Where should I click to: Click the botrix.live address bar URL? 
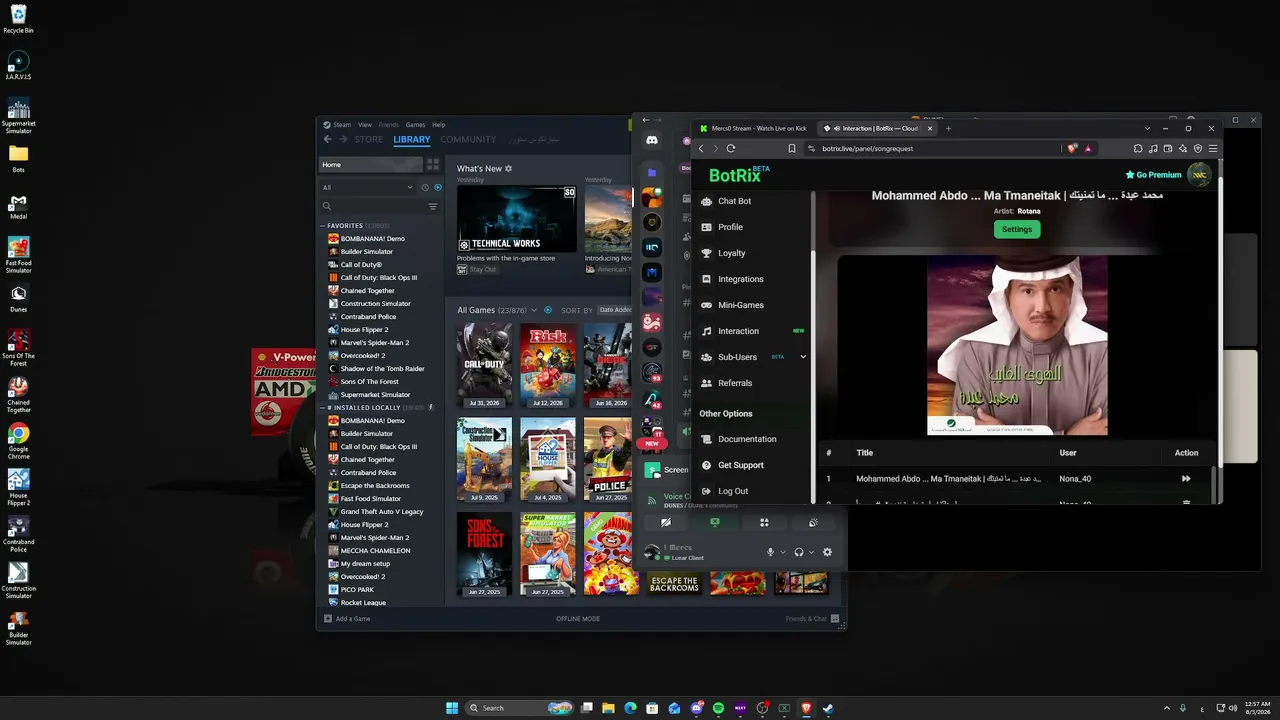point(867,148)
